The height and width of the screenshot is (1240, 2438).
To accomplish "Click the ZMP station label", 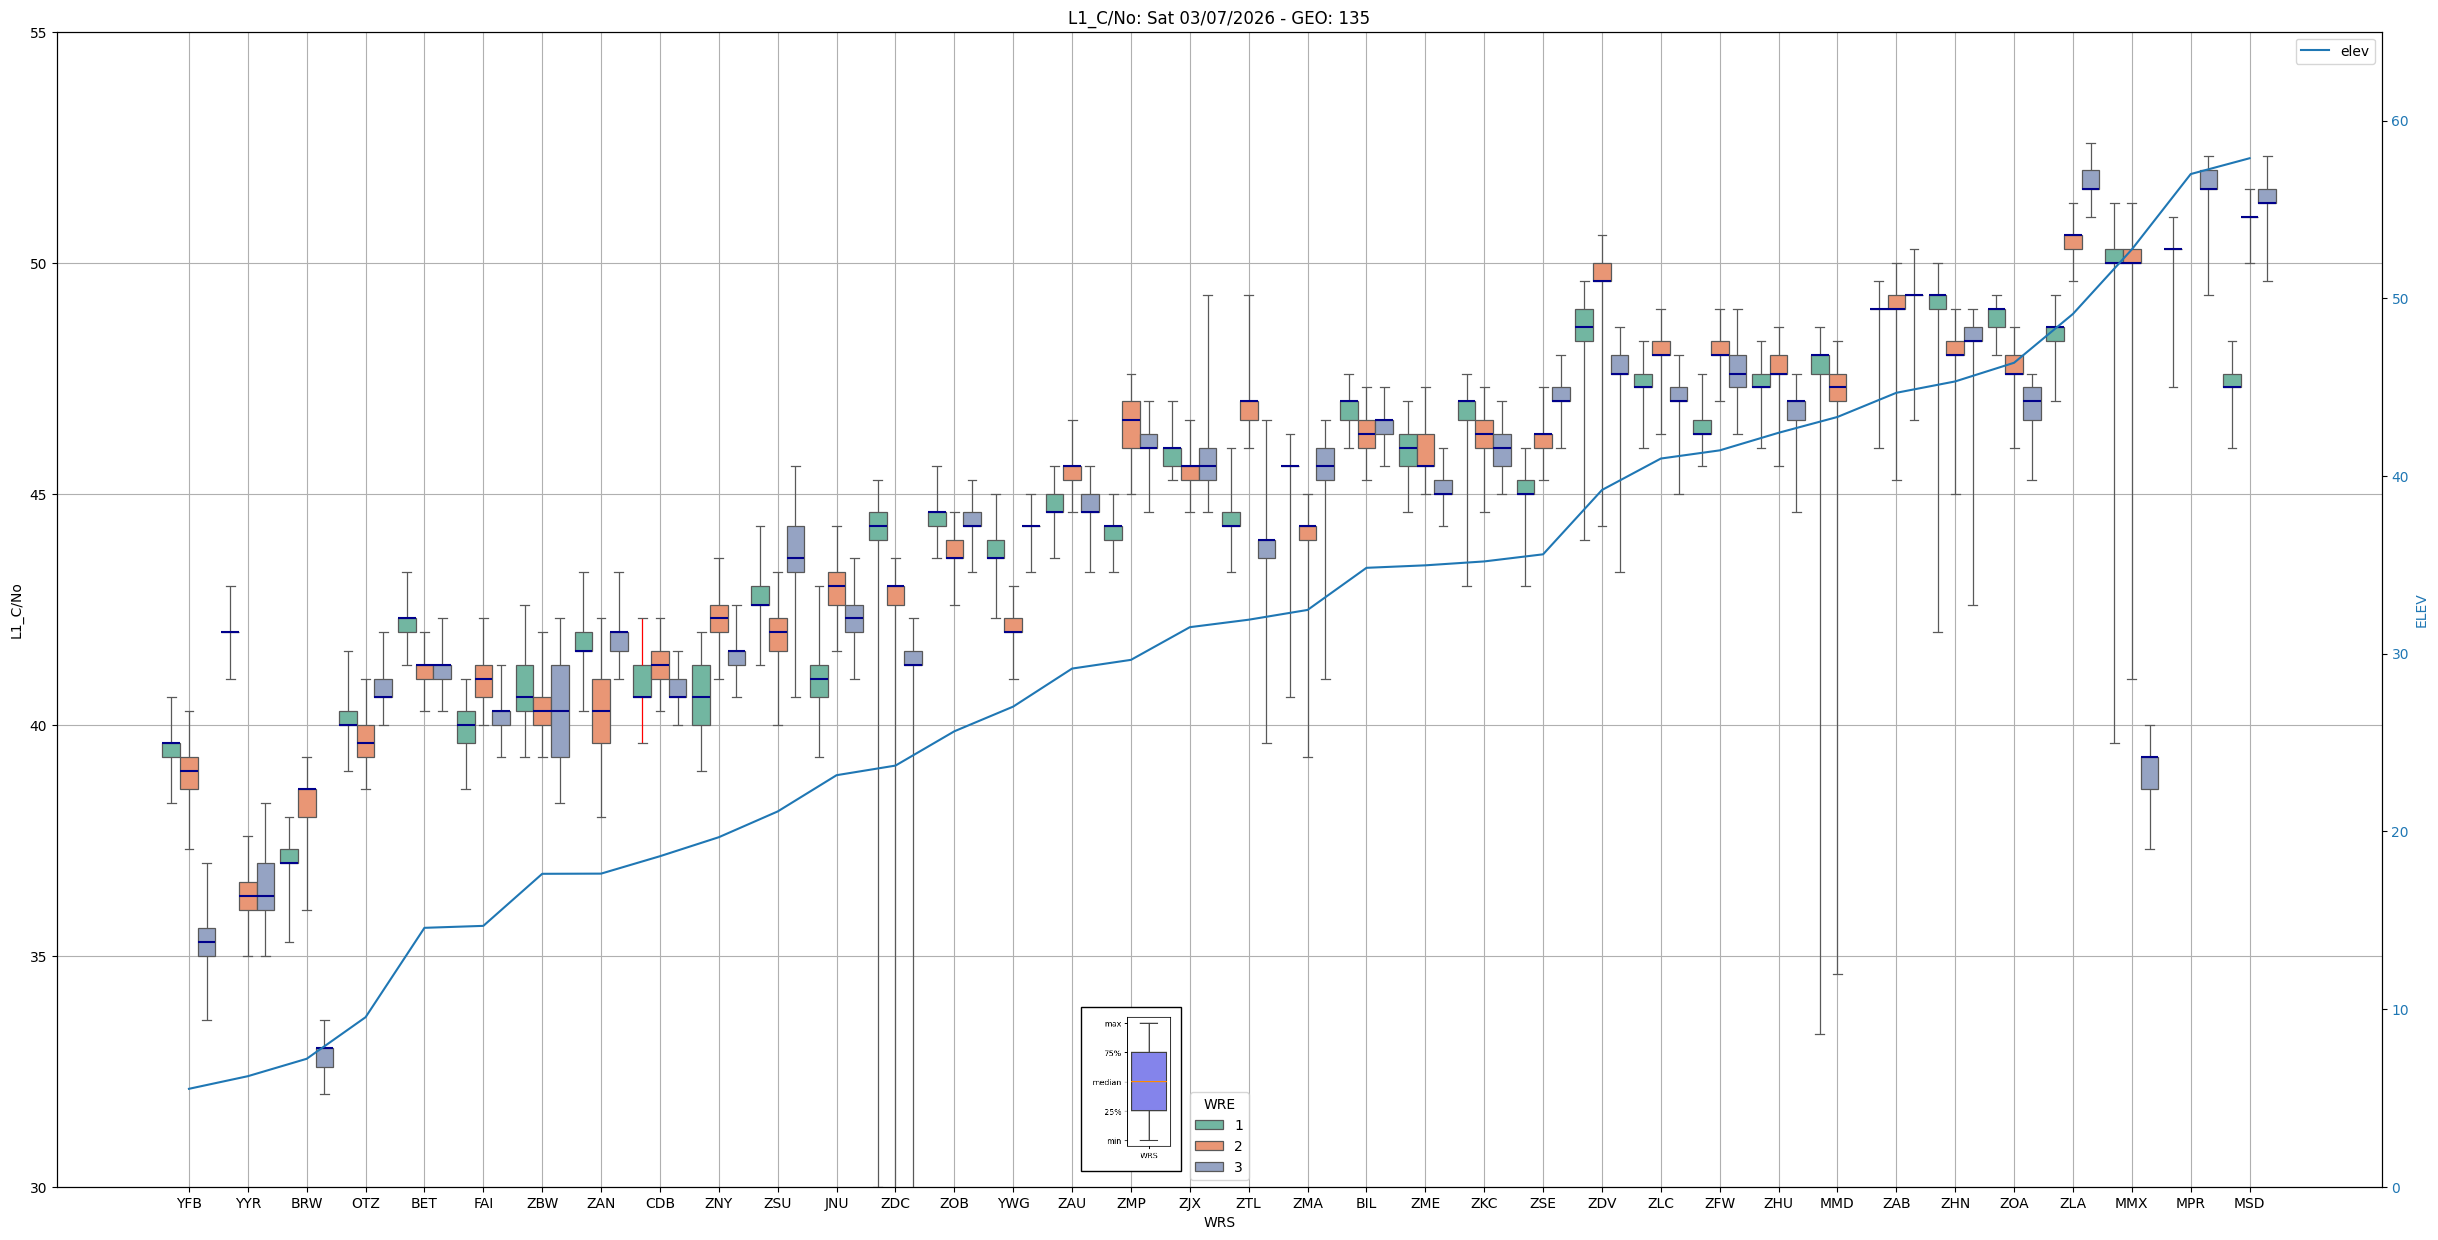I will click(x=1131, y=1203).
